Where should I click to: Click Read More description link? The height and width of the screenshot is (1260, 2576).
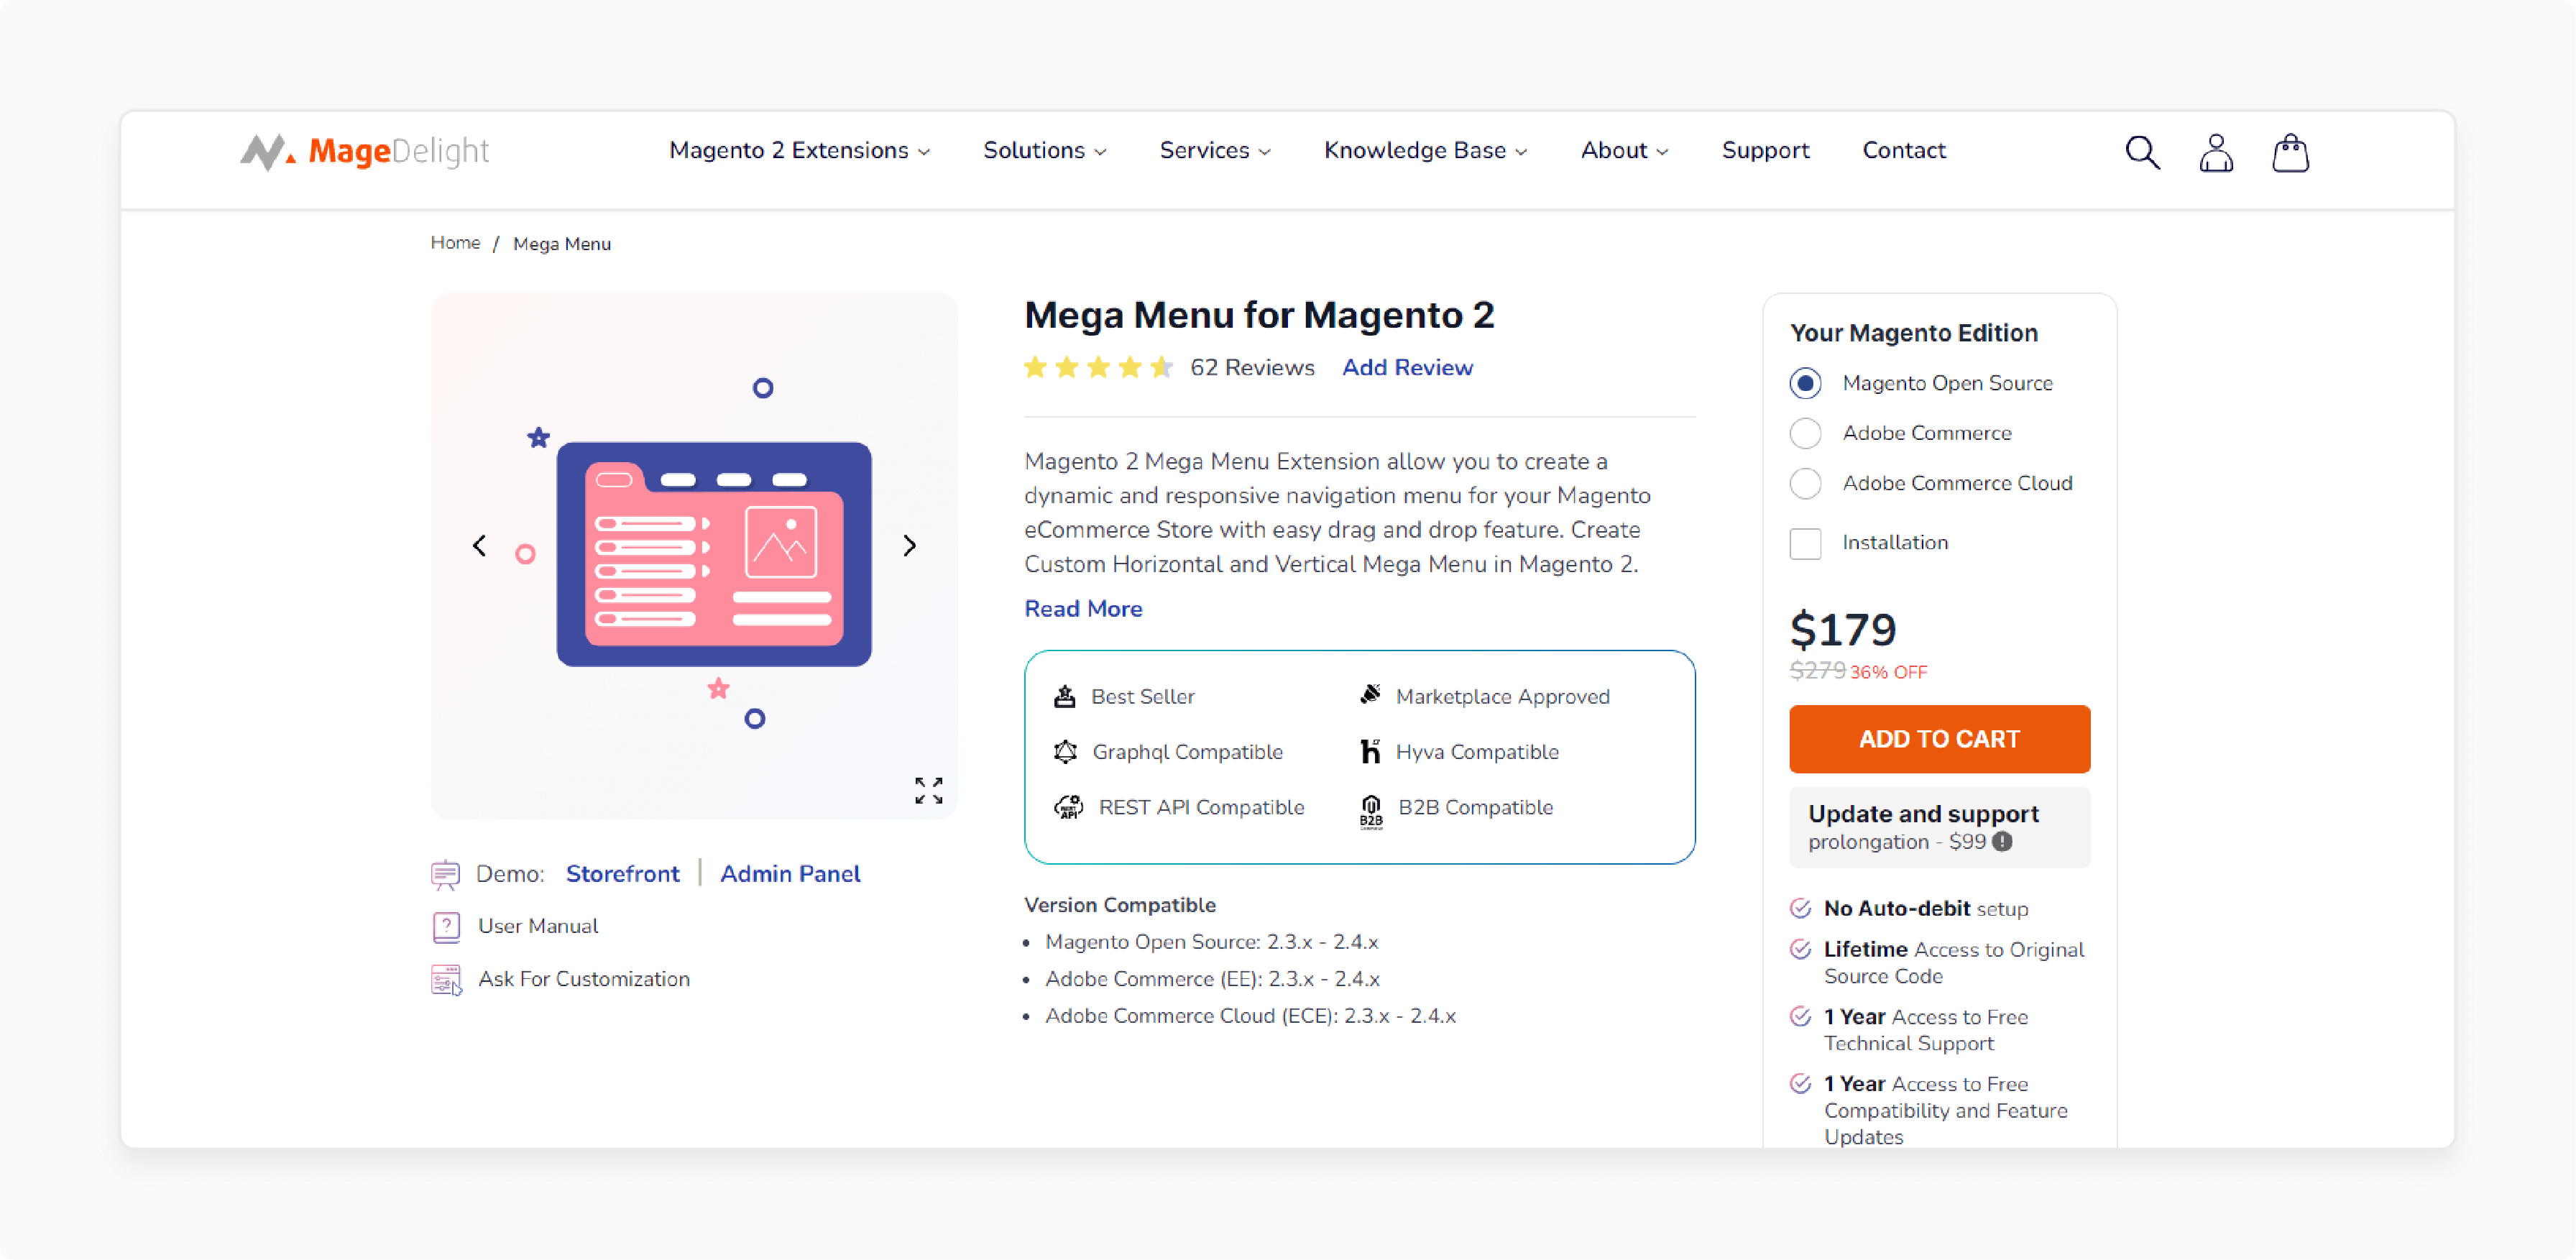click(1083, 608)
